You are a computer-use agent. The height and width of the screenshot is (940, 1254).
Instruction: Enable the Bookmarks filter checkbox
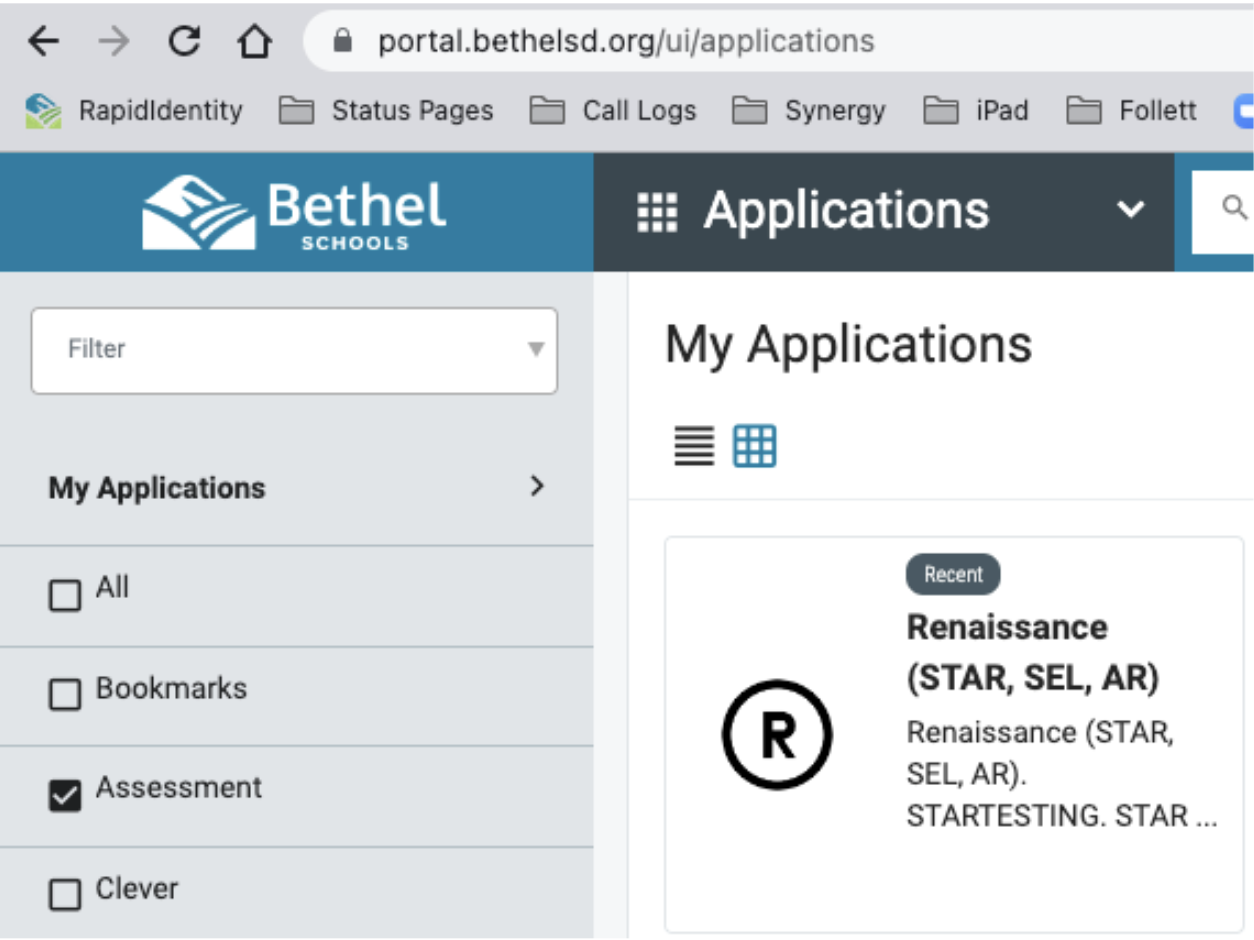click(65, 695)
